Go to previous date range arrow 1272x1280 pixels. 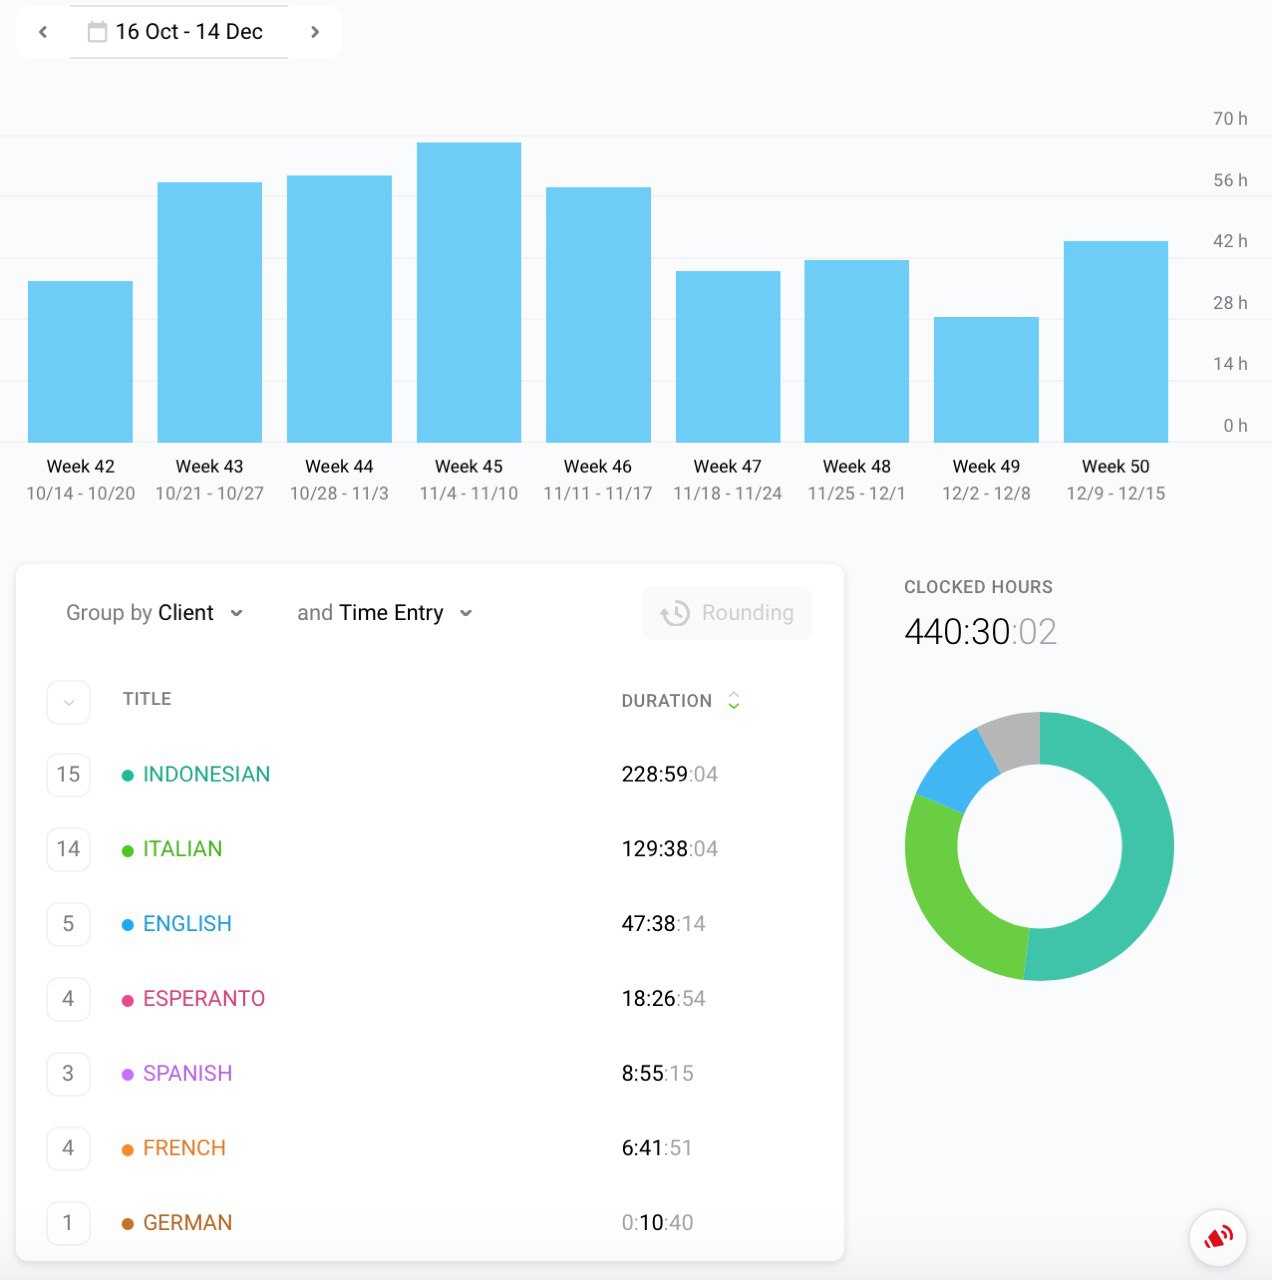(x=43, y=32)
